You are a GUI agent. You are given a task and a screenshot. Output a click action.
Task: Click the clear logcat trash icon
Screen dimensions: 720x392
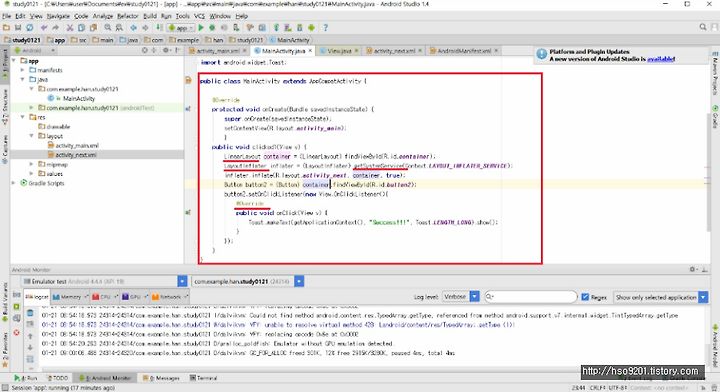click(30, 313)
